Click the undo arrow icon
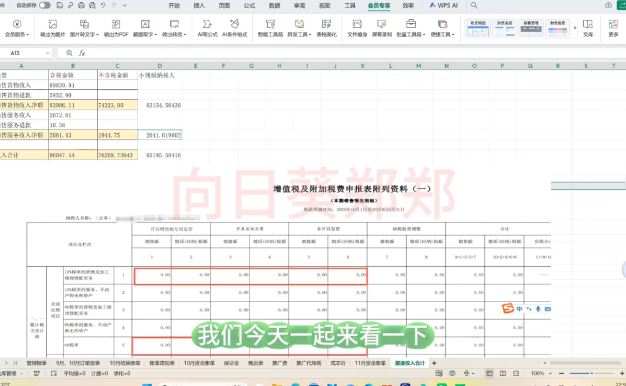 click(103, 5)
